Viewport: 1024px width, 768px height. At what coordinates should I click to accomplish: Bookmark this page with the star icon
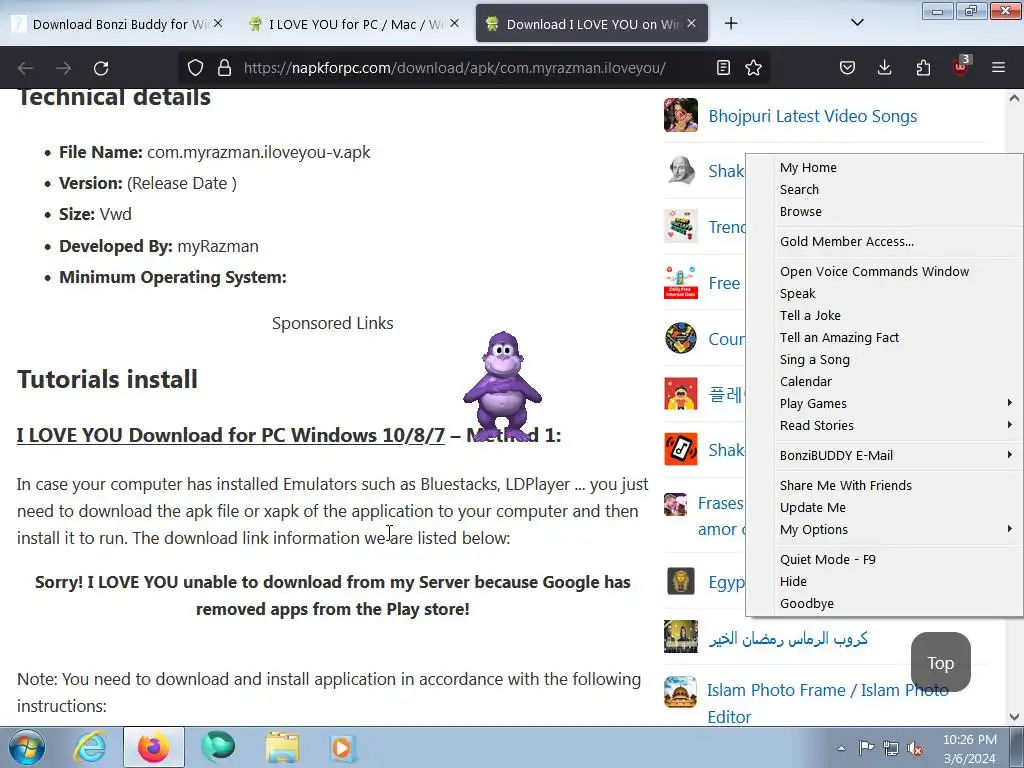click(754, 68)
